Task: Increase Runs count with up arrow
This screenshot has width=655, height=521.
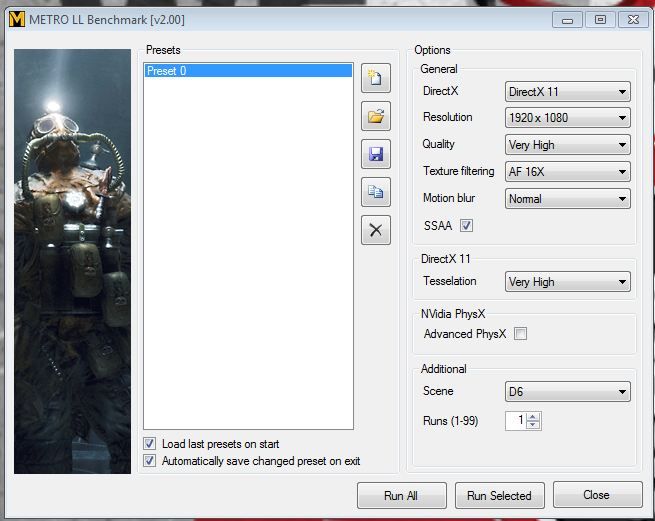Action: [x=533, y=417]
